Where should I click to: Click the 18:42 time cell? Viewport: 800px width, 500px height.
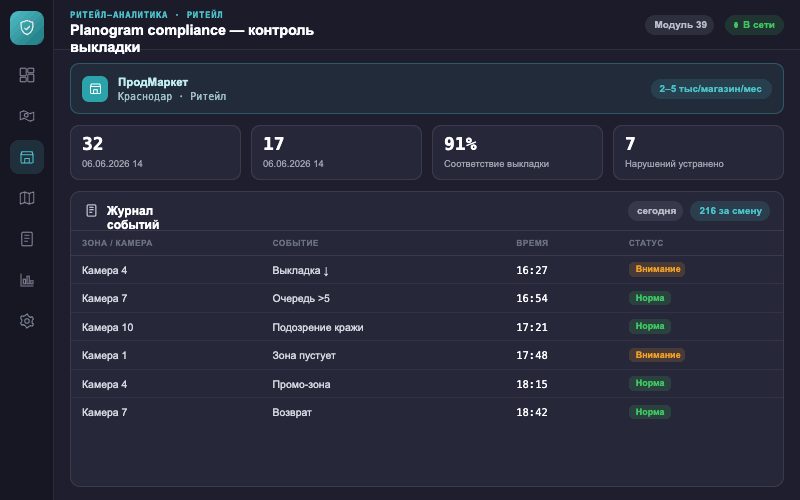[532, 412]
